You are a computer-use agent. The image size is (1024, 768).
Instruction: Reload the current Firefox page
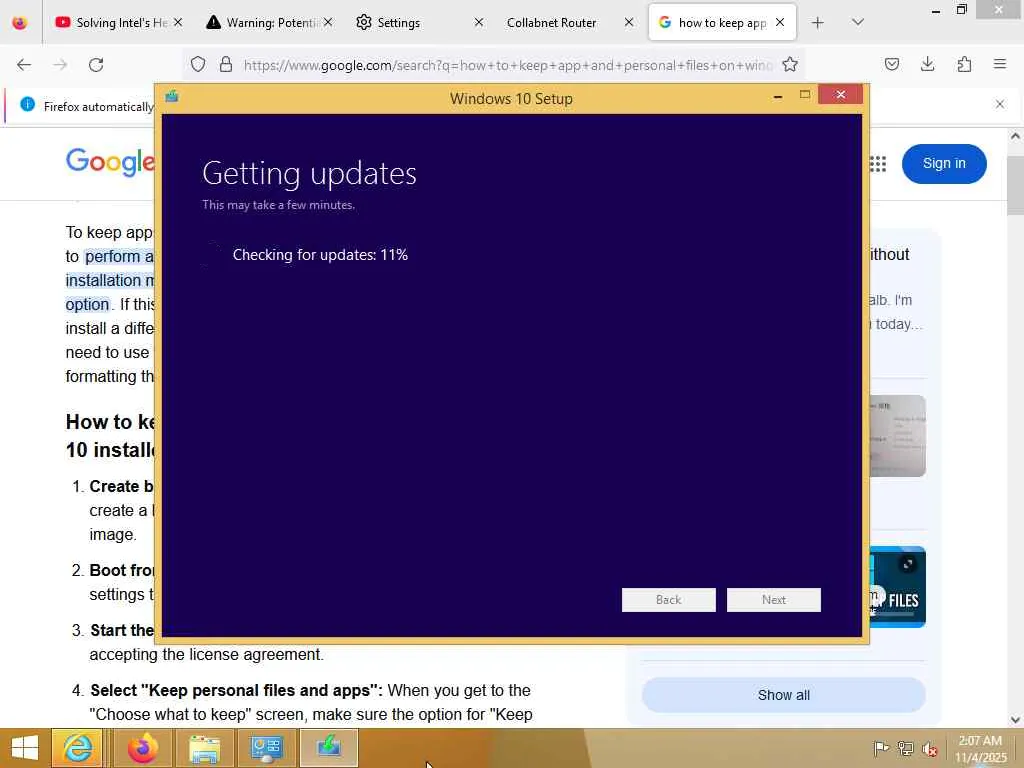(x=96, y=65)
